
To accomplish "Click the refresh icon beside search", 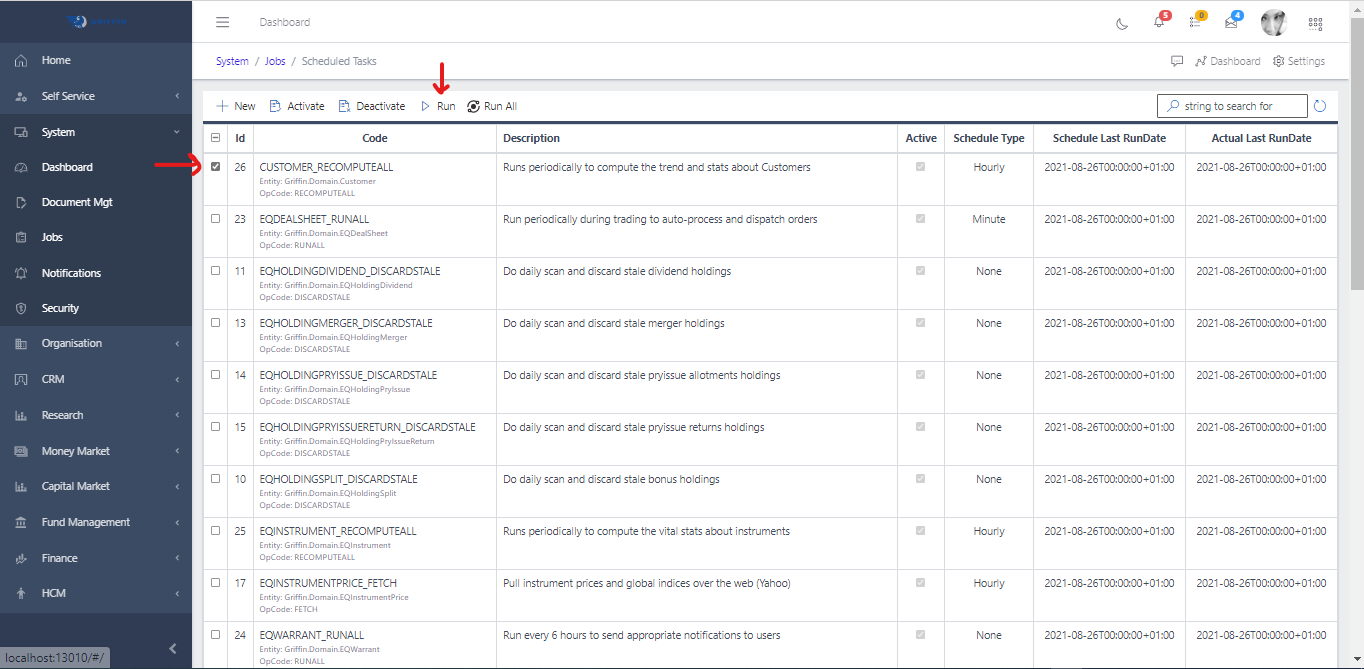I will click(x=1320, y=106).
